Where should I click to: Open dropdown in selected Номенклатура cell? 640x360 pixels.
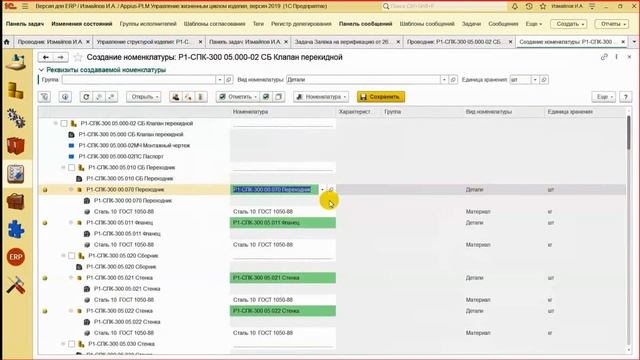[322, 189]
